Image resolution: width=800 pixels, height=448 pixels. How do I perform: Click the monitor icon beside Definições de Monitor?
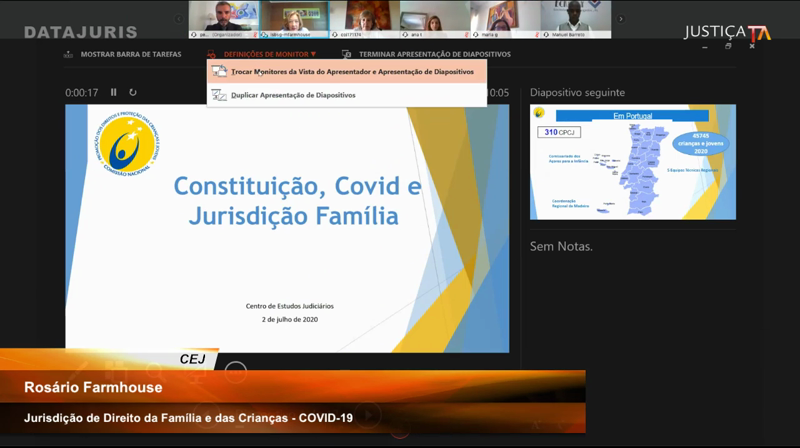211,54
